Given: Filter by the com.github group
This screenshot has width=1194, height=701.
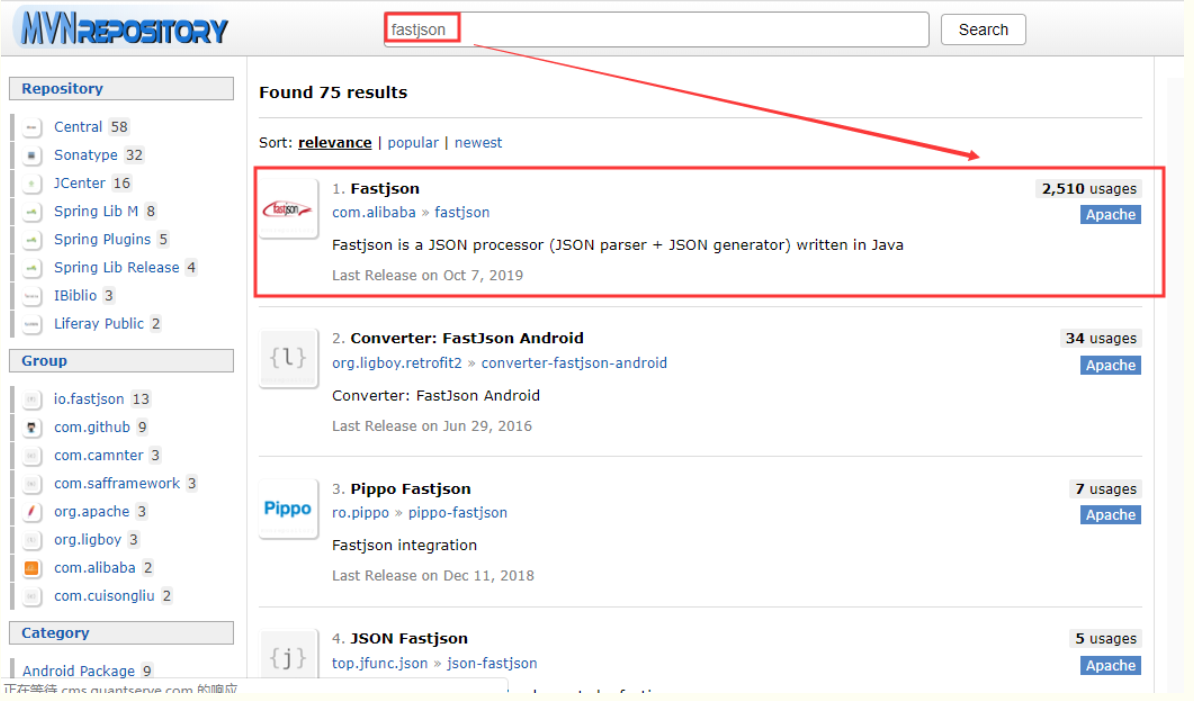Looking at the screenshot, I should tap(91, 427).
